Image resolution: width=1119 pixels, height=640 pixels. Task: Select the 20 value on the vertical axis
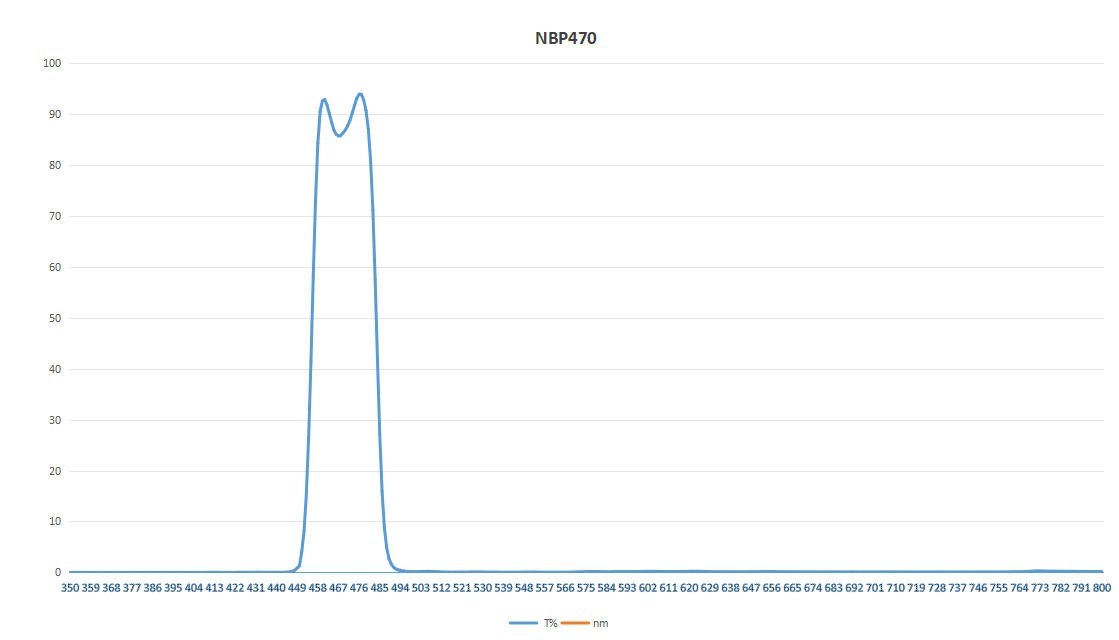(x=56, y=471)
